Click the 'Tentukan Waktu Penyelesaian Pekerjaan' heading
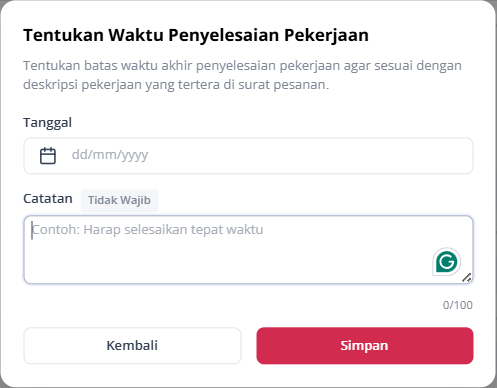497x388 pixels. click(196, 35)
